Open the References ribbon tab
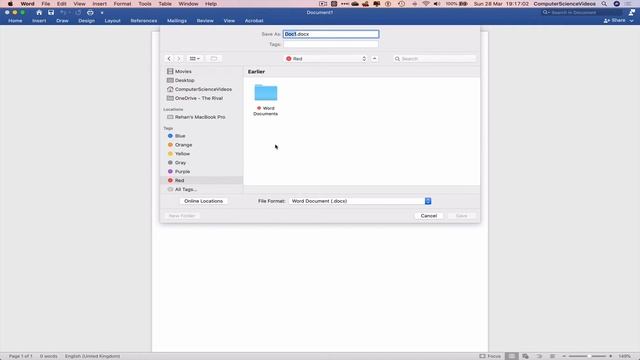The width and height of the screenshot is (640, 360). [144, 21]
